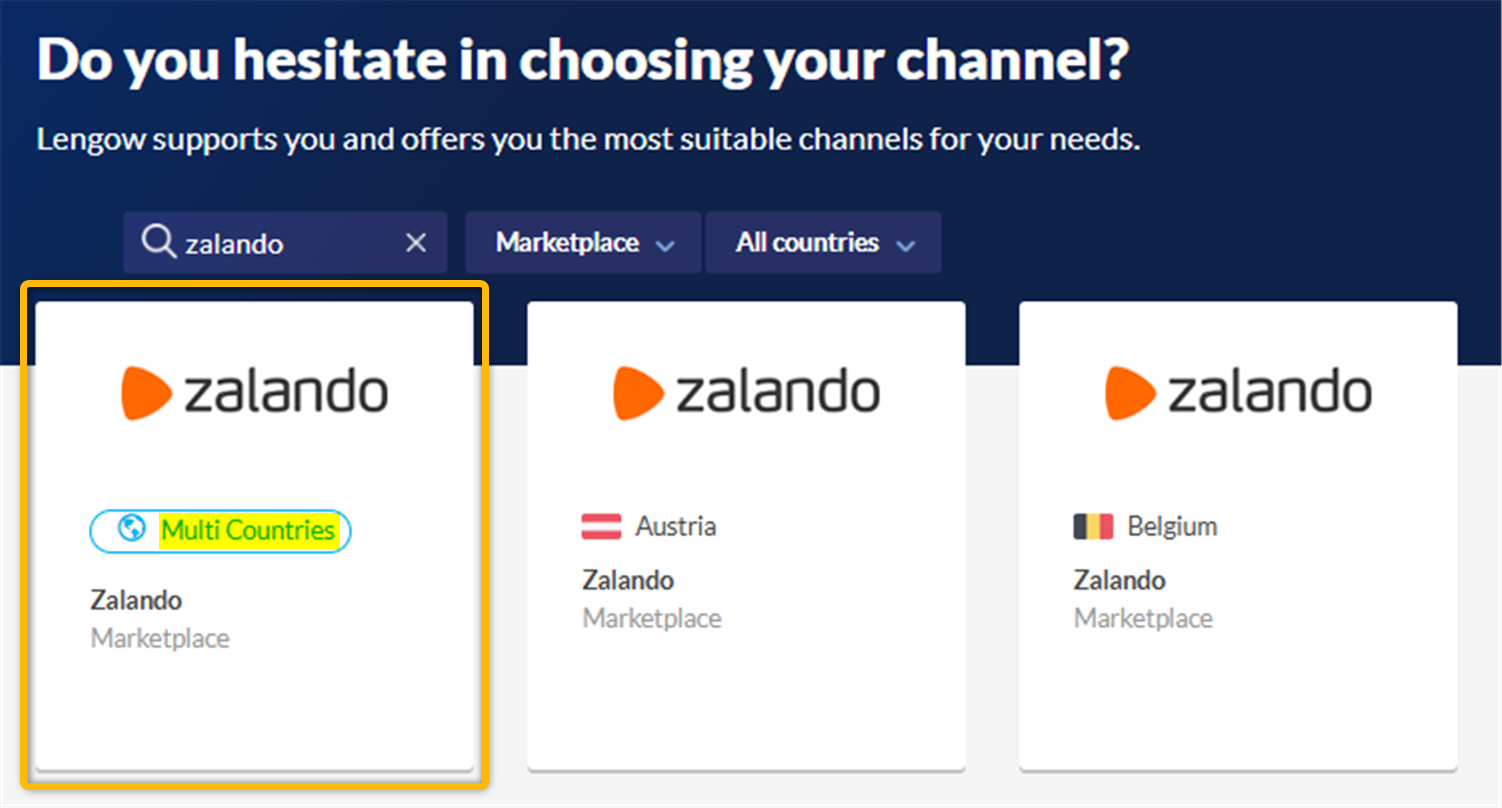Click the Marketplace dropdown chevron arrow

pyautogui.click(x=664, y=245)
